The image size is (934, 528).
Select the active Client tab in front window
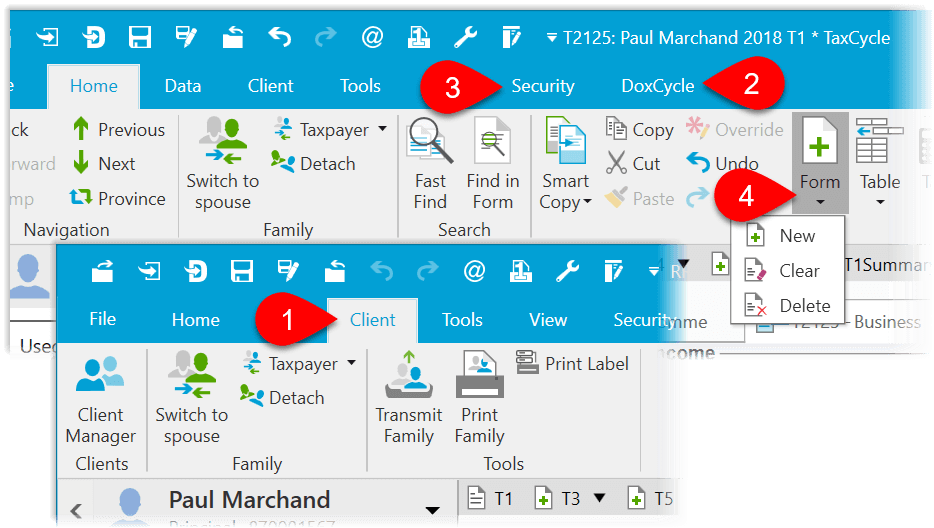pos(372,320)
